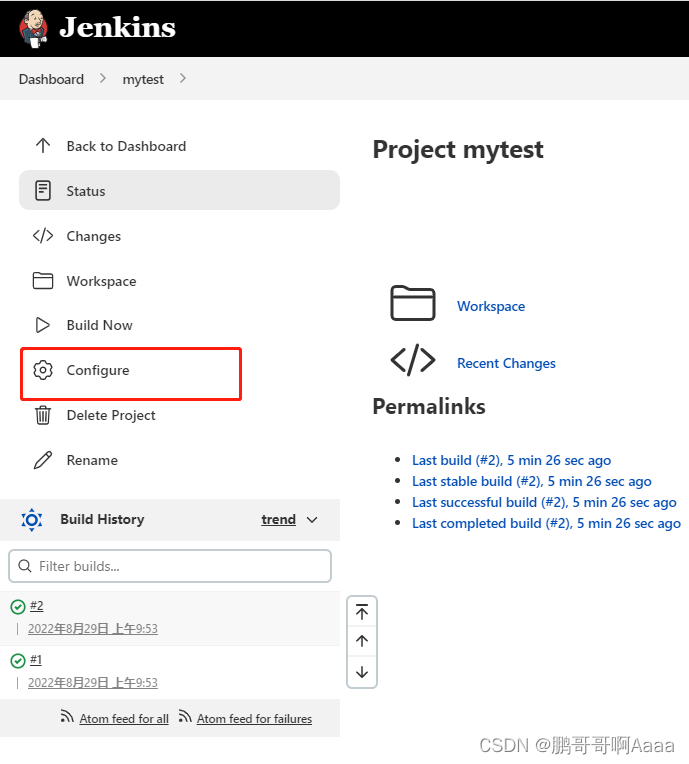Collapse Build History with the chevron
The height and width of the screenshot is (764, 689).
(312, 520)
